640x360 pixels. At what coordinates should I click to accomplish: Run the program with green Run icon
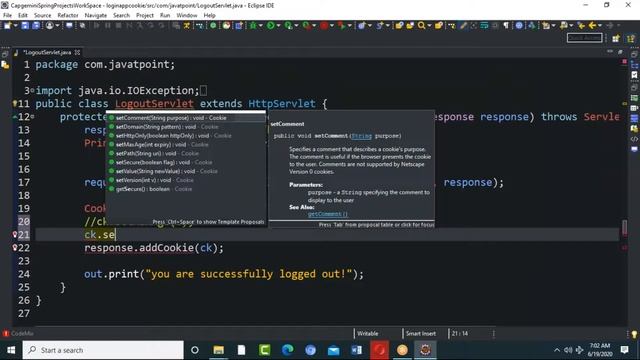click(x=270, y=25)
